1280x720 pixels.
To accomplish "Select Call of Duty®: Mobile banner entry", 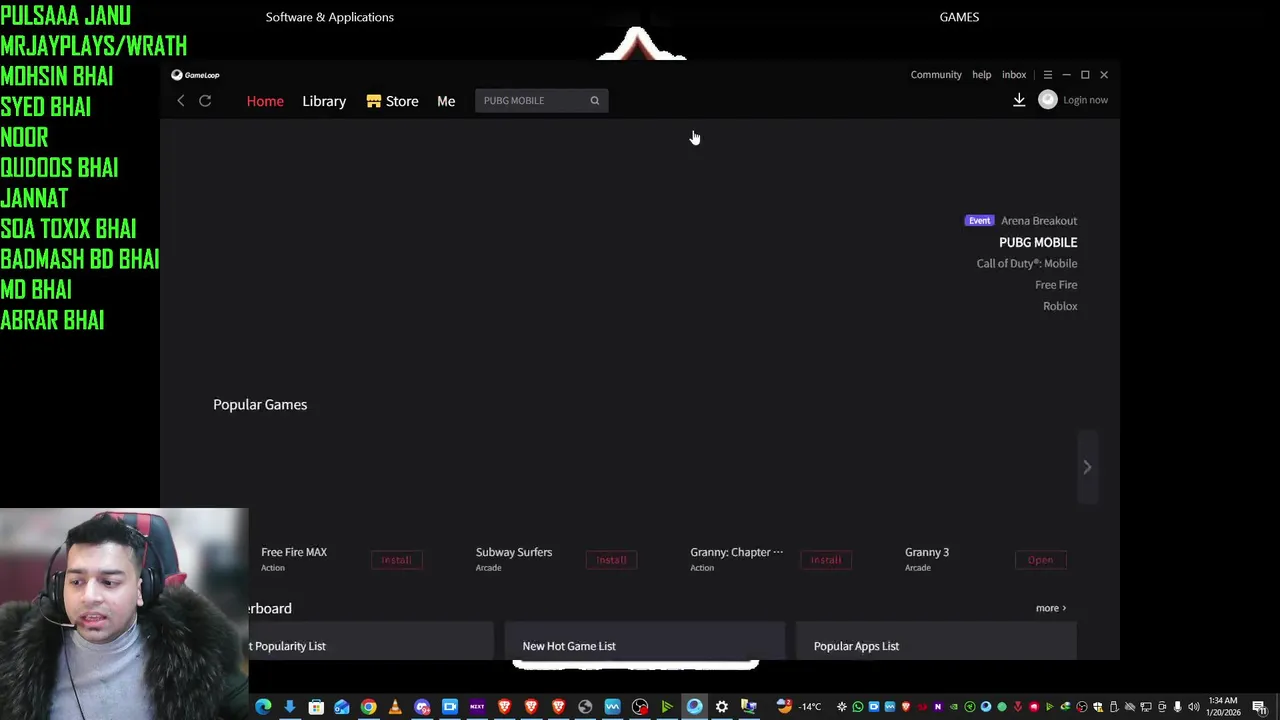I will pyautogui.click(x=1027, y=263).
